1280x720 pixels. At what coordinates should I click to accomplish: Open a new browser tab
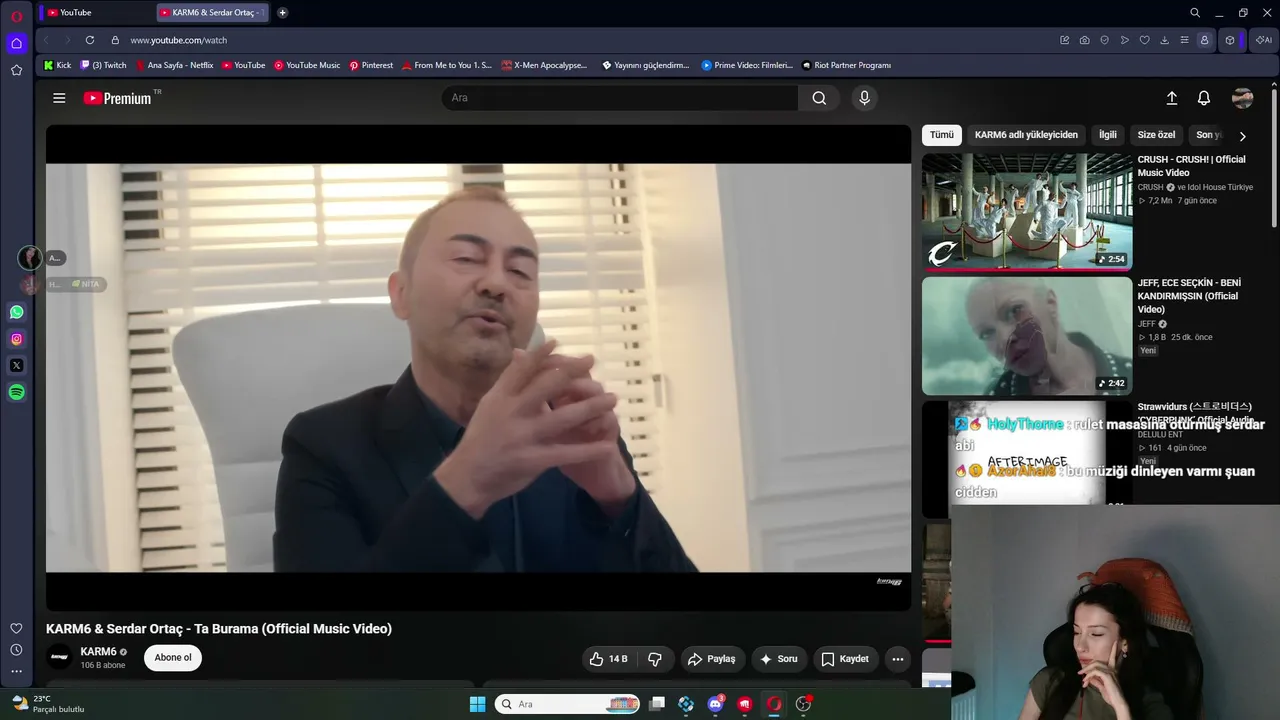pyautogui.click(x=282, y=13)
